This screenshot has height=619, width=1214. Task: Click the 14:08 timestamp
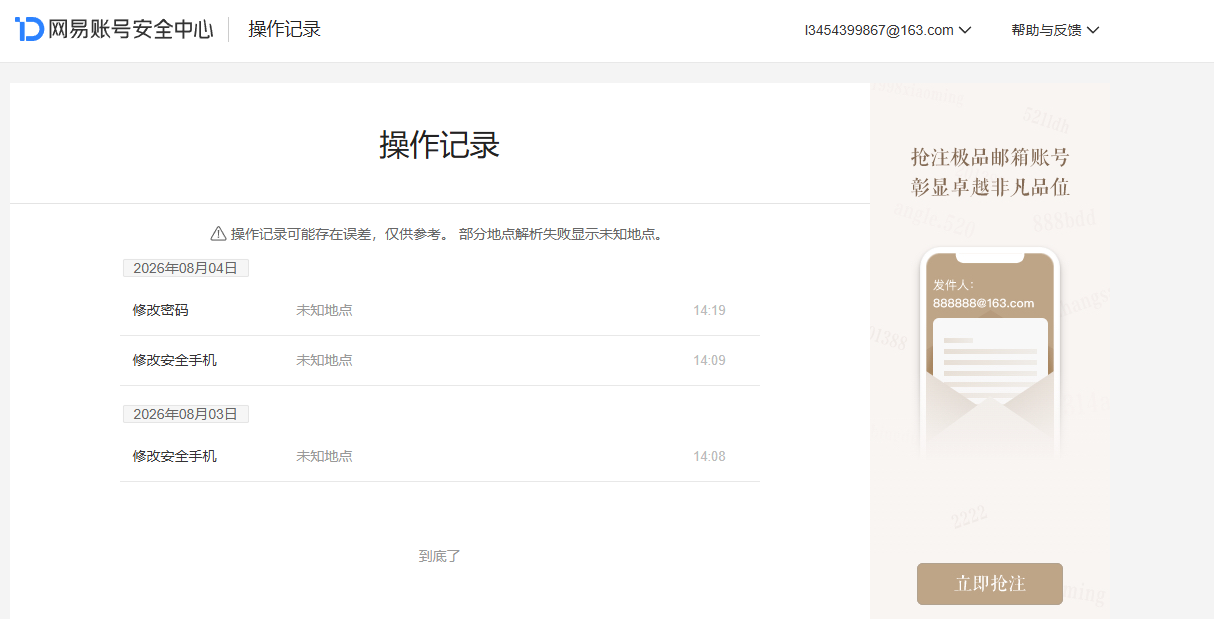coord(709,456)
